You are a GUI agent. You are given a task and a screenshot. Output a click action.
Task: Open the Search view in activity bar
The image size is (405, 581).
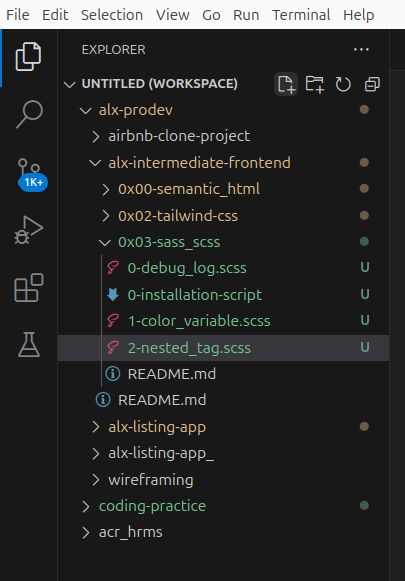pyautogui.click(x=29, y=114)
